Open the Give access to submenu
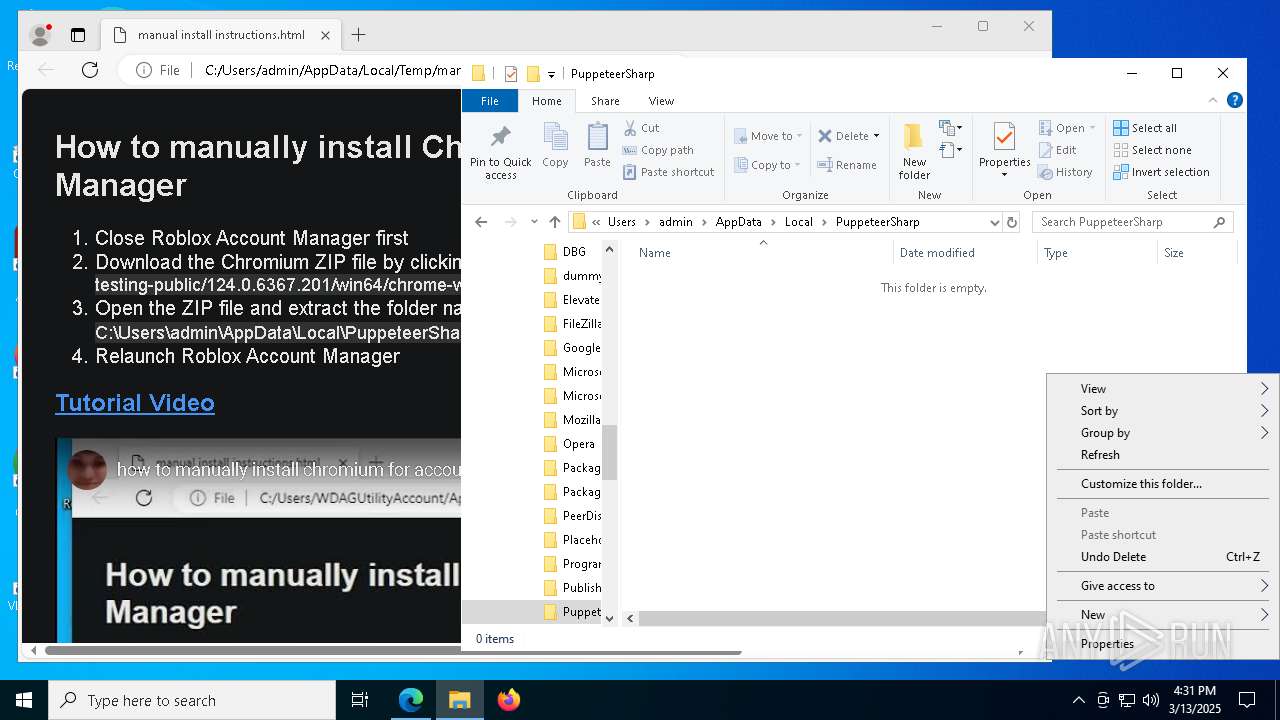 click(x=1163, y=586)
